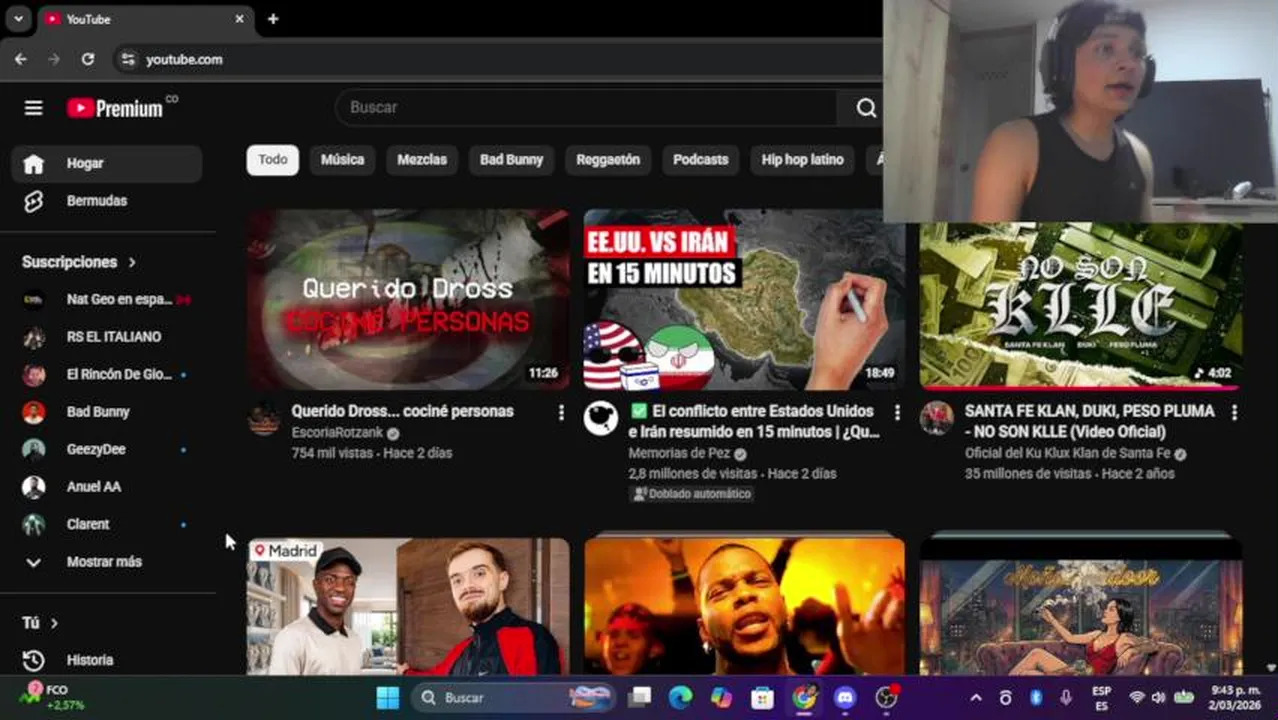The image size is (1278, 720).
Task: Go back in the browser
Action: (21, 60)
